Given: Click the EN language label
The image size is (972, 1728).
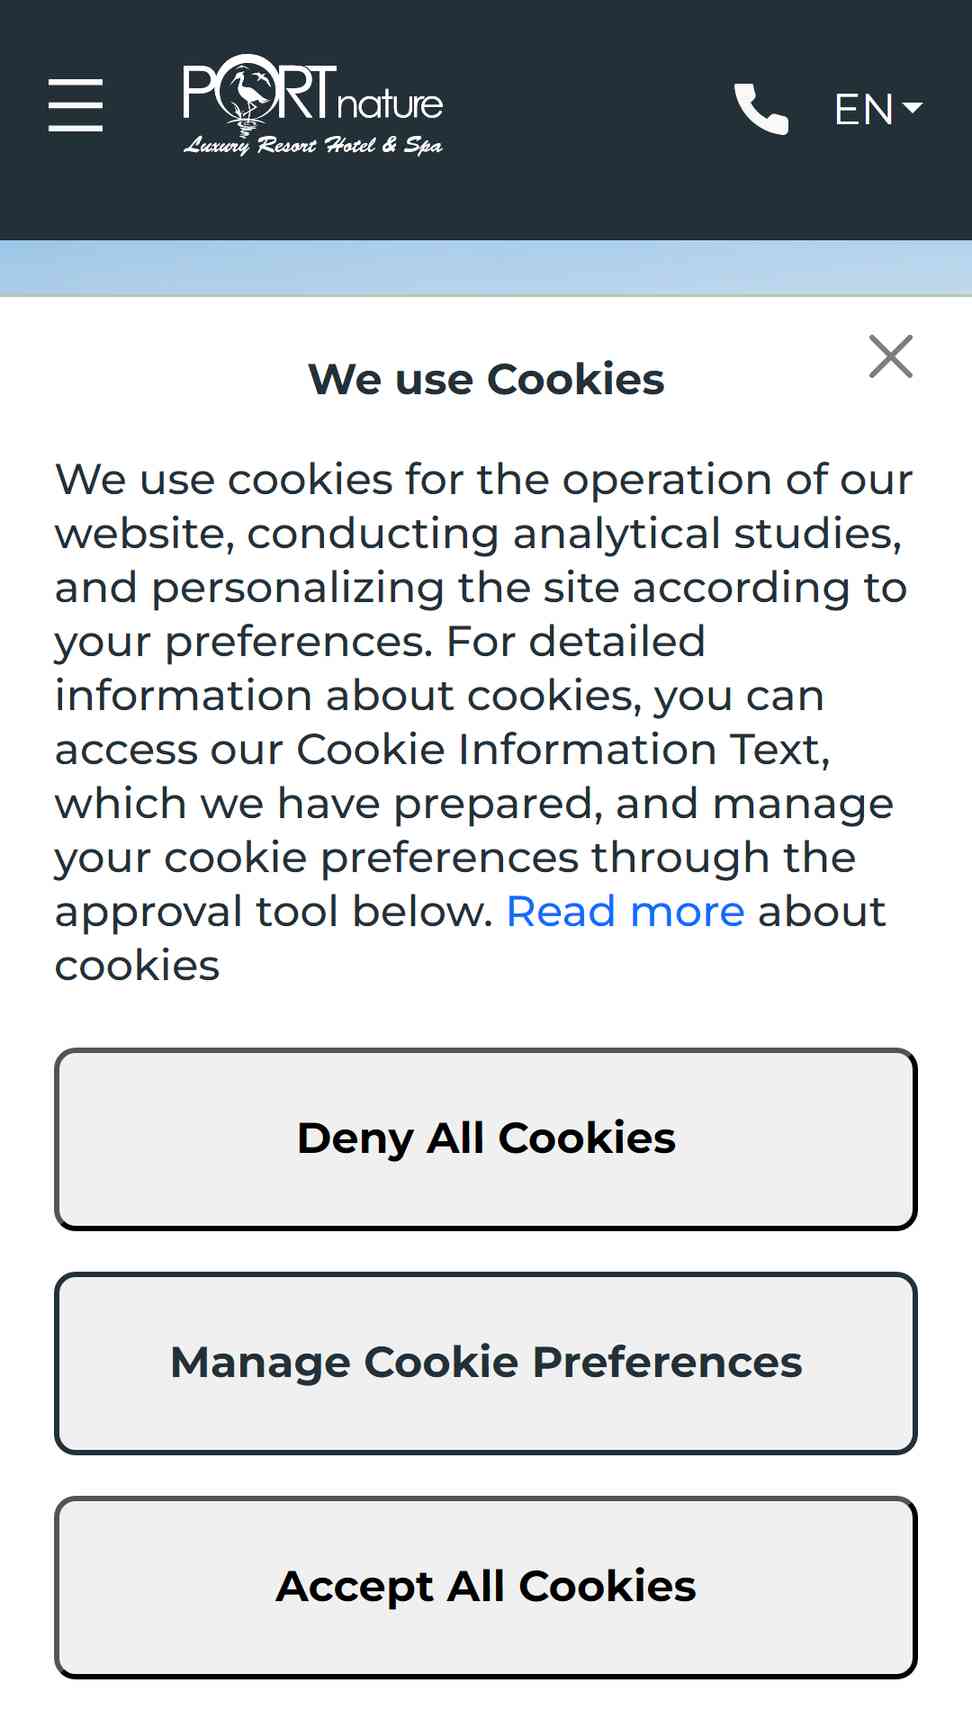Looking at the screenshot, I should coord(864,109).
